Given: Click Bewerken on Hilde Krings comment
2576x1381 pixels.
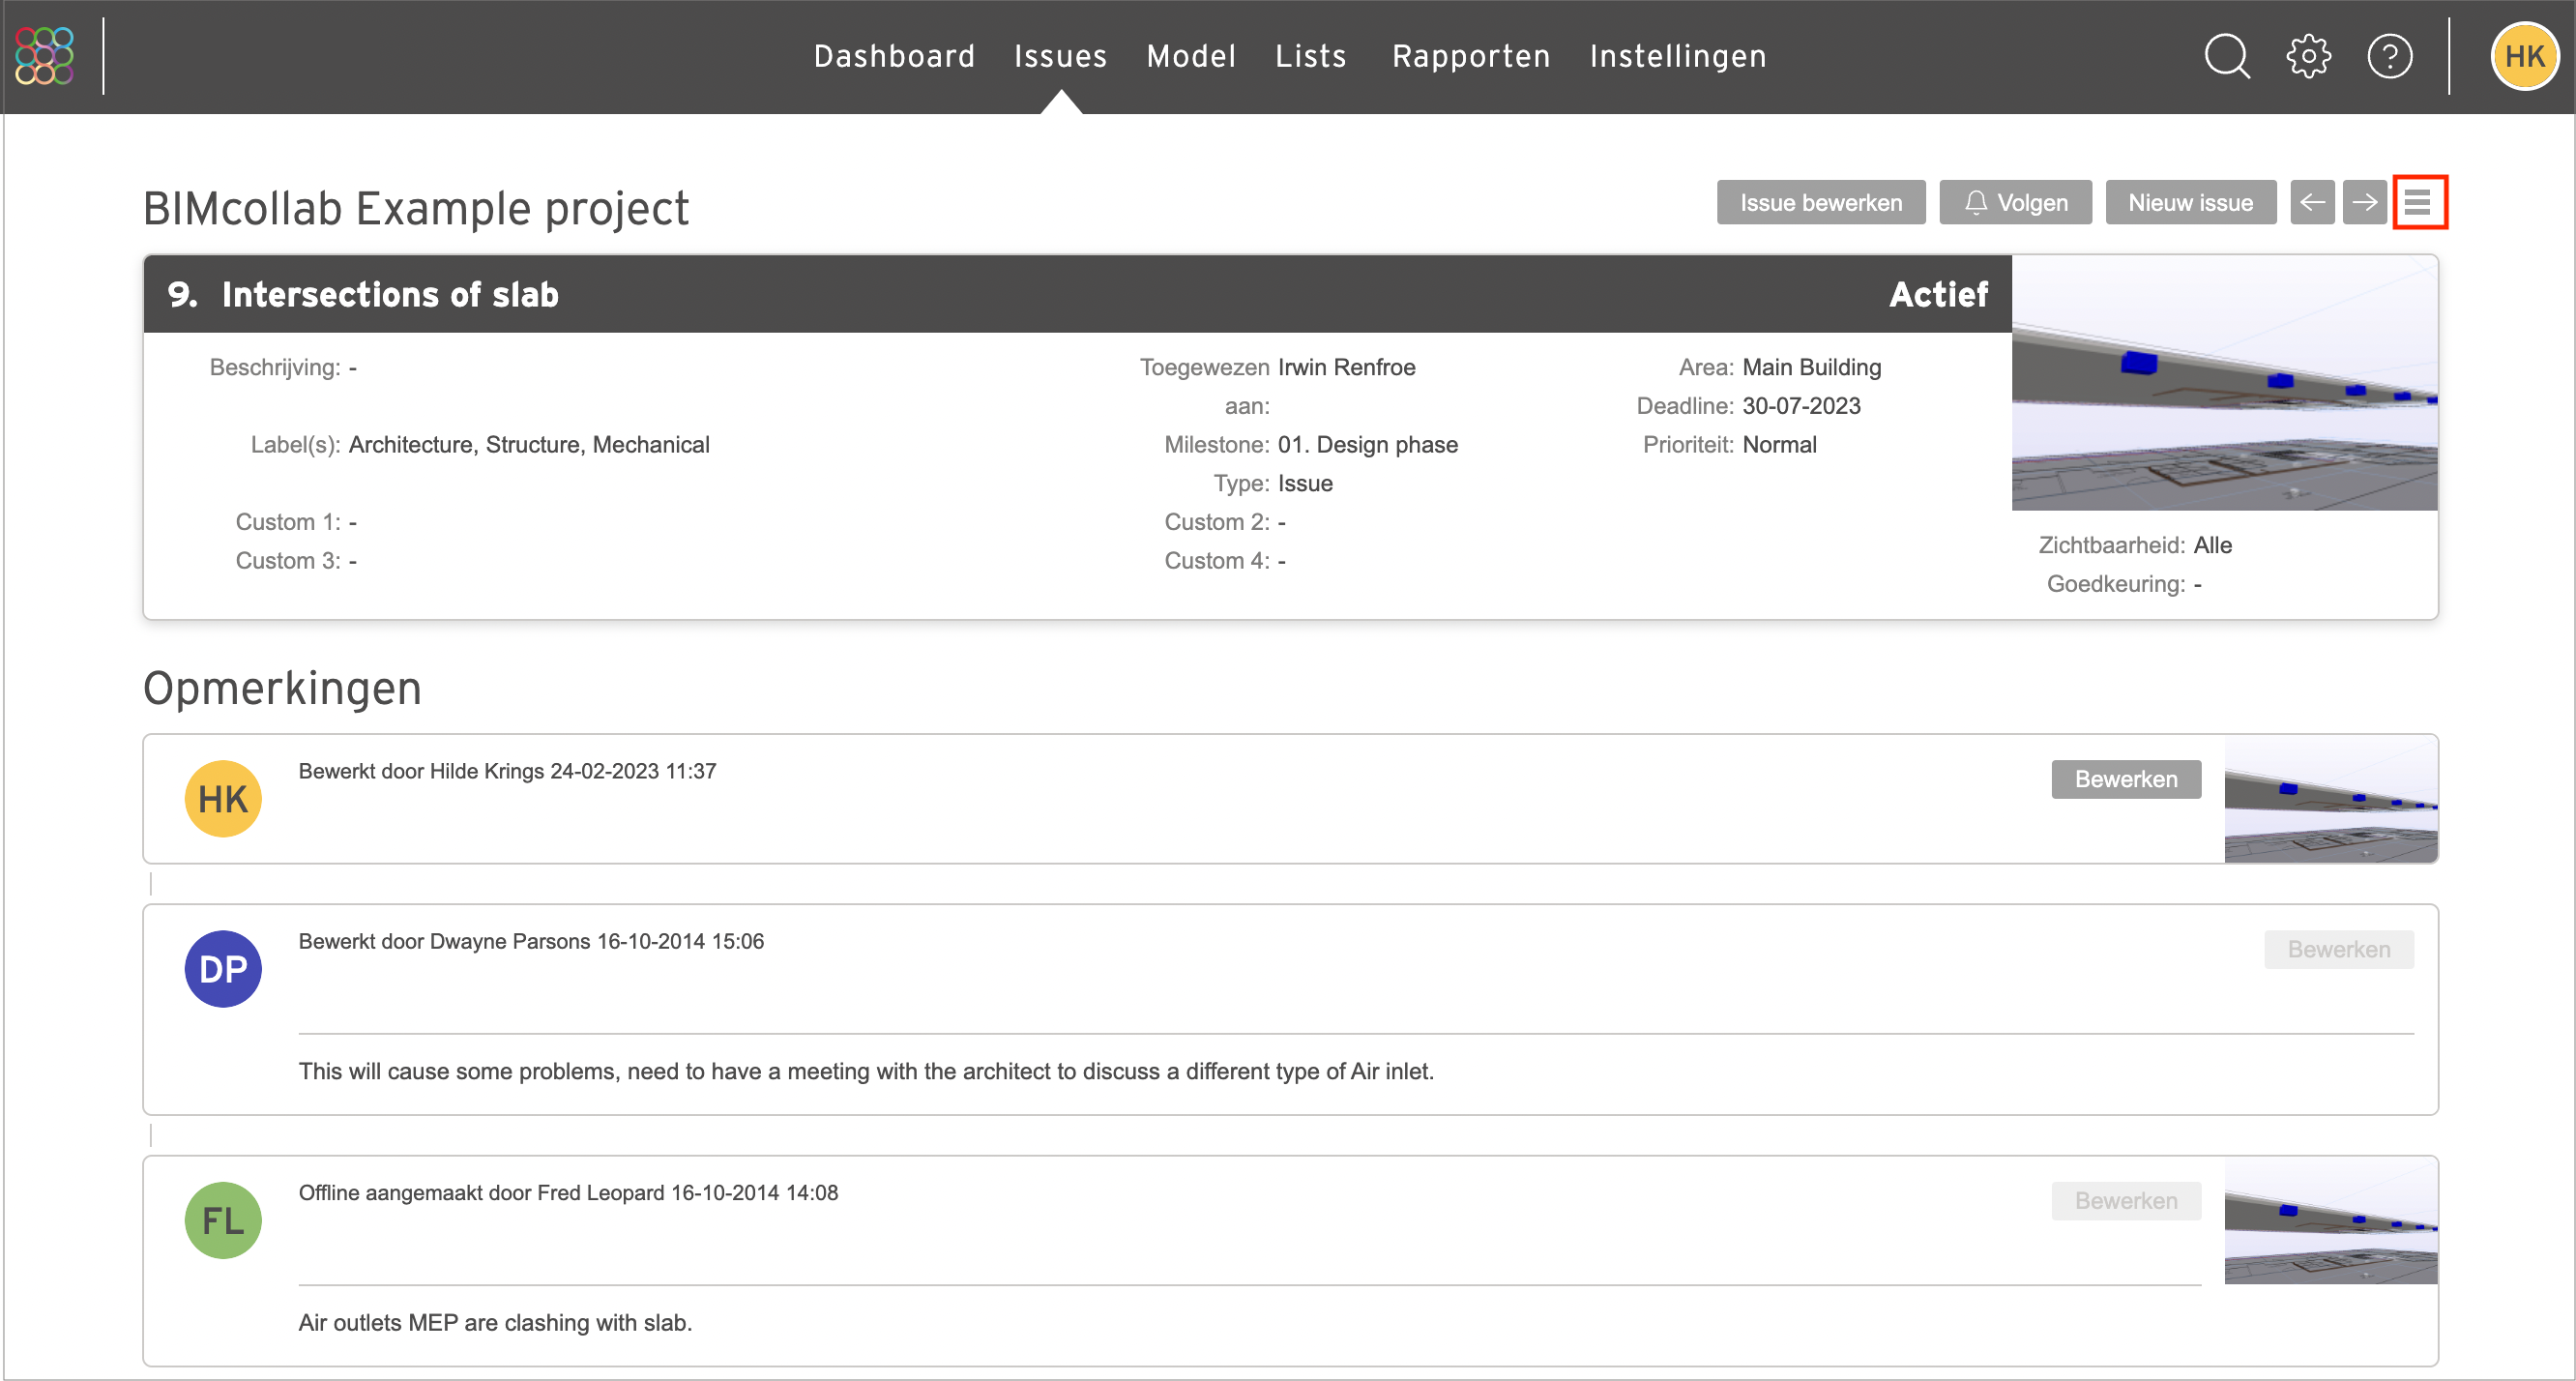Looking at the screenshot, I should [2126, 780].
